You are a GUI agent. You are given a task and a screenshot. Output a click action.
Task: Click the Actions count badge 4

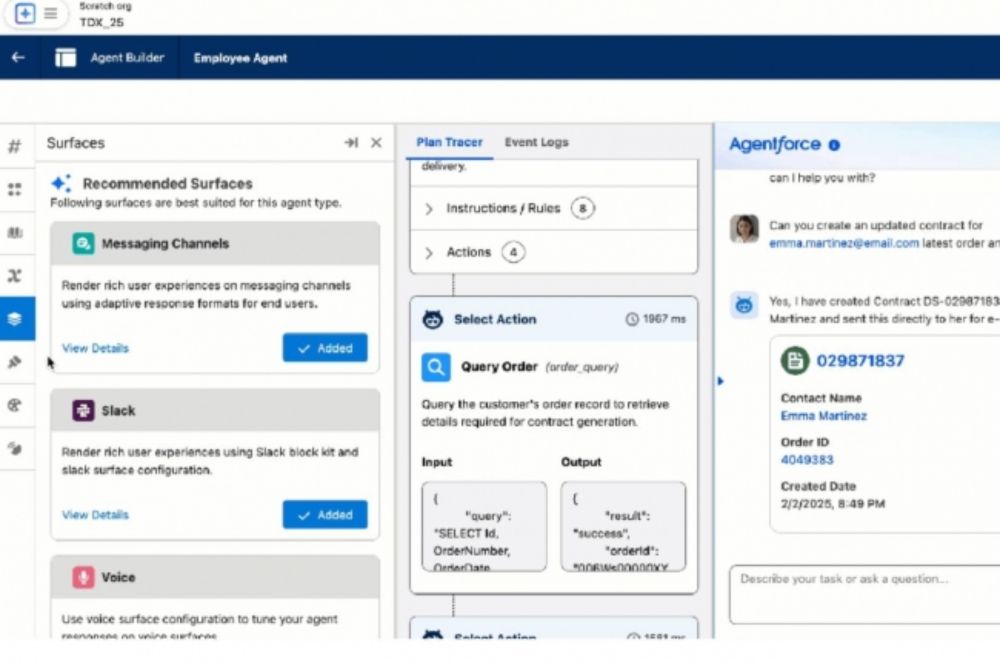click(513, 253)
